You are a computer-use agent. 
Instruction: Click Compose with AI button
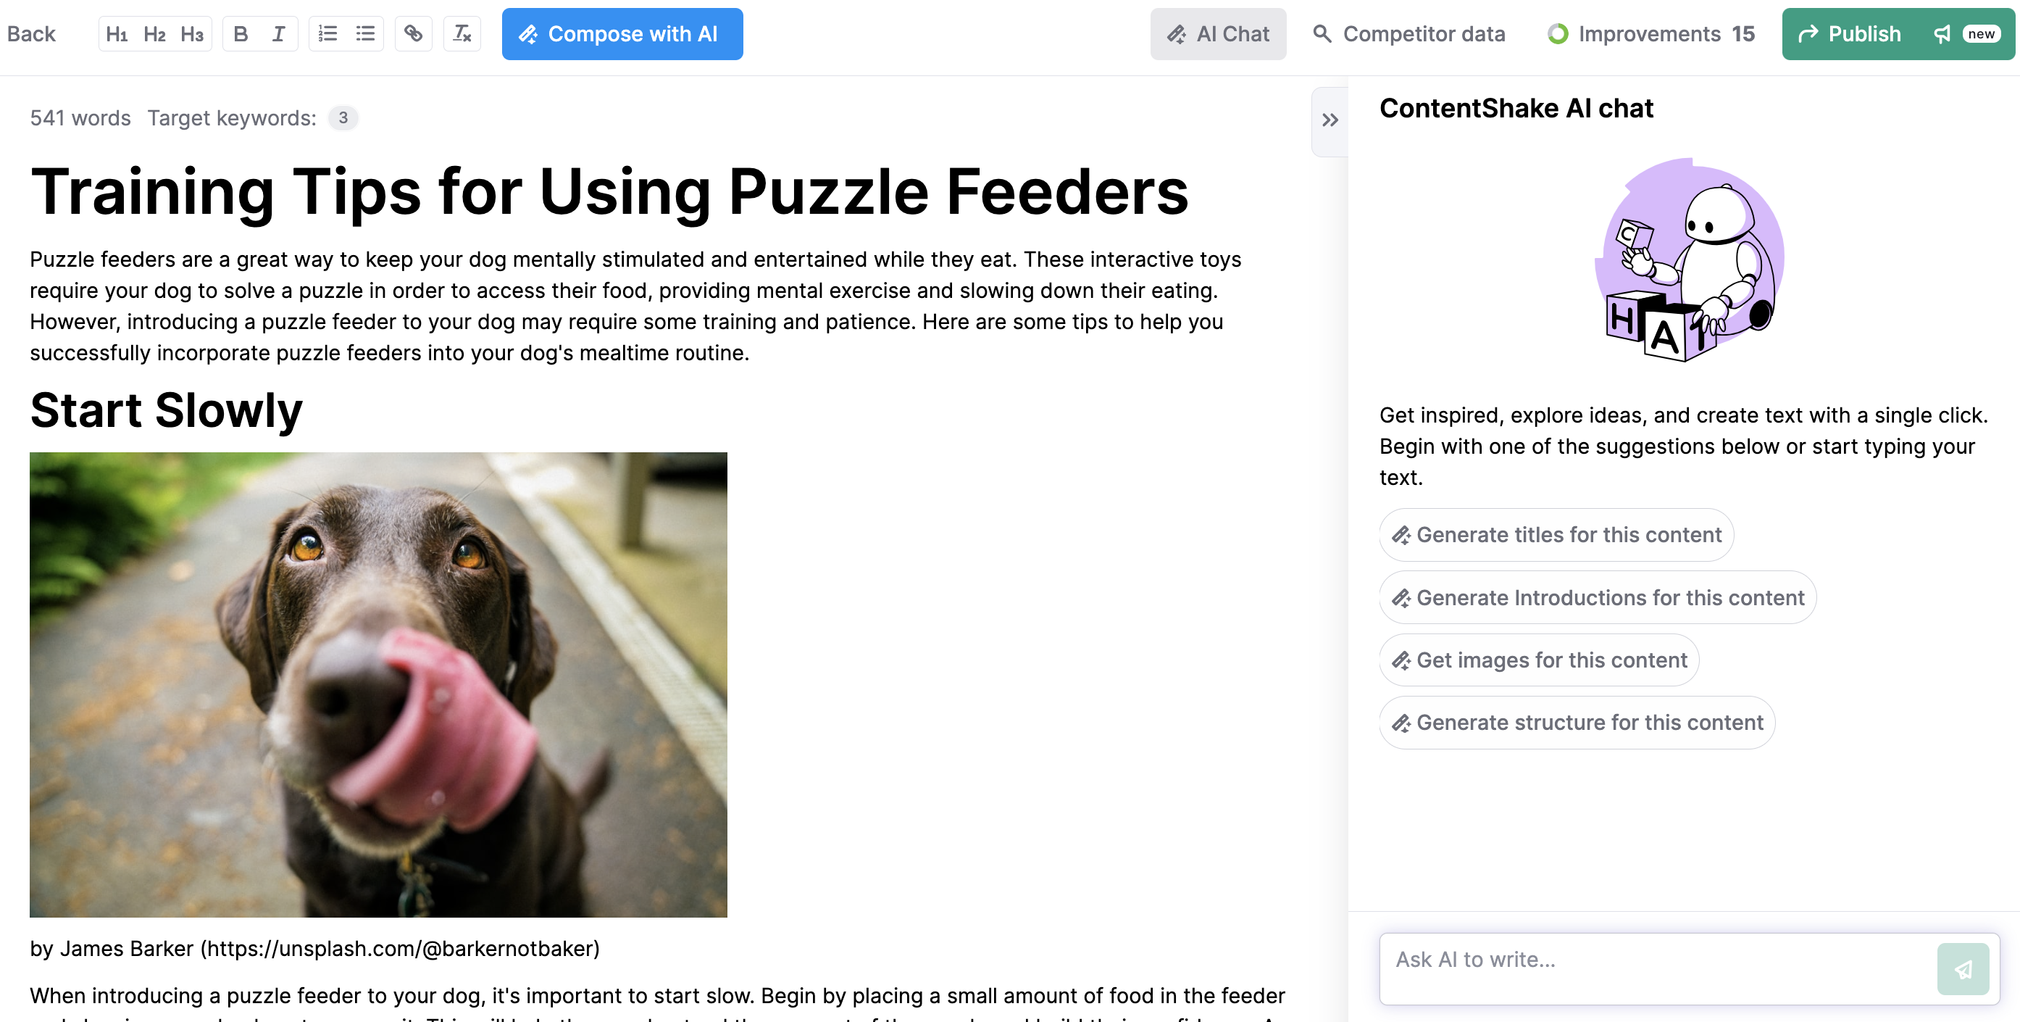coord(622,34)
